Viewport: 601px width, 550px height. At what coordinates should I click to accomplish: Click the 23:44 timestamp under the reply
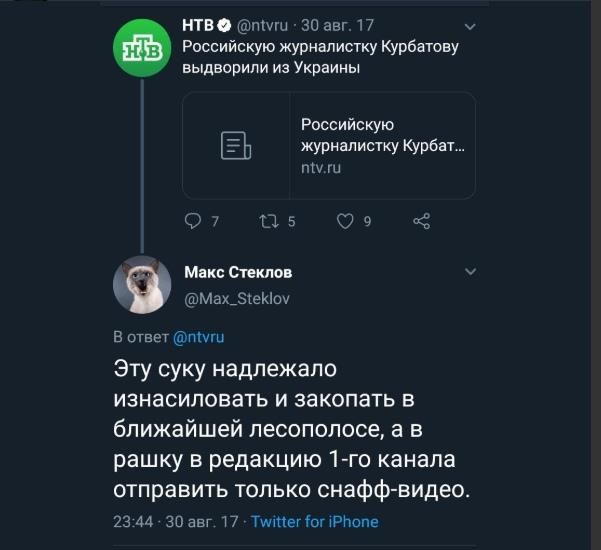(x=132, y=522)
